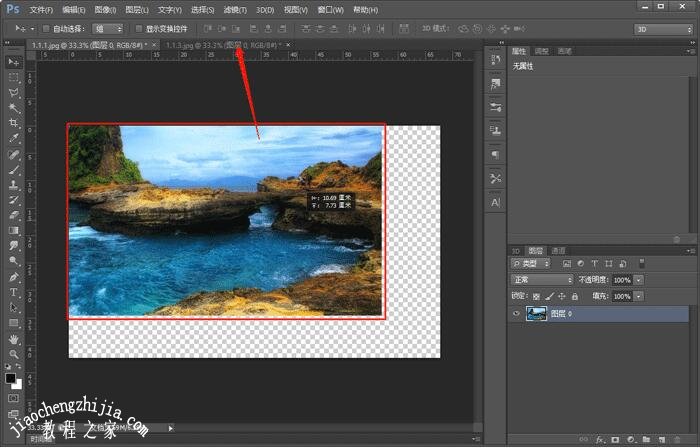This screenshot has height=448, width=700.
Task: Open the 图像 menu
Action: pos(105,10)
